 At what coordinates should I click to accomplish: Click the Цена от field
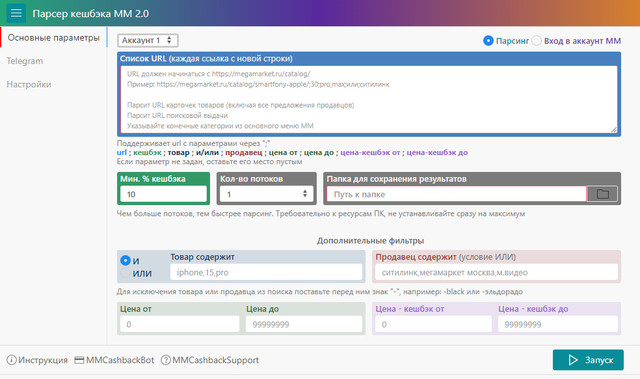pyautogui.click(x=180, y=324)
